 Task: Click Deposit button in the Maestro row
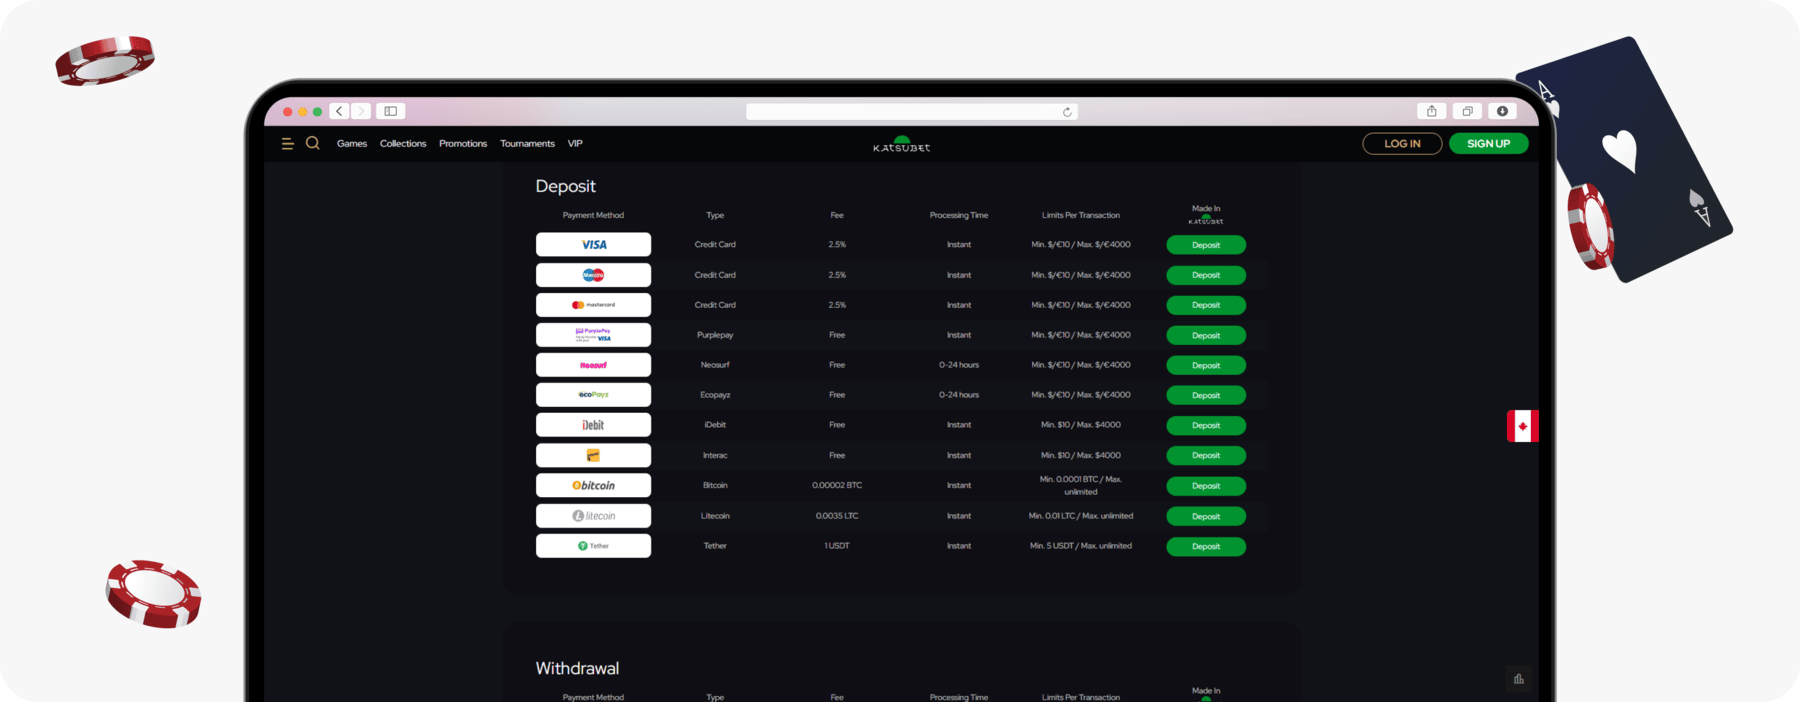pyautogui.click(x=1206, y=275)
